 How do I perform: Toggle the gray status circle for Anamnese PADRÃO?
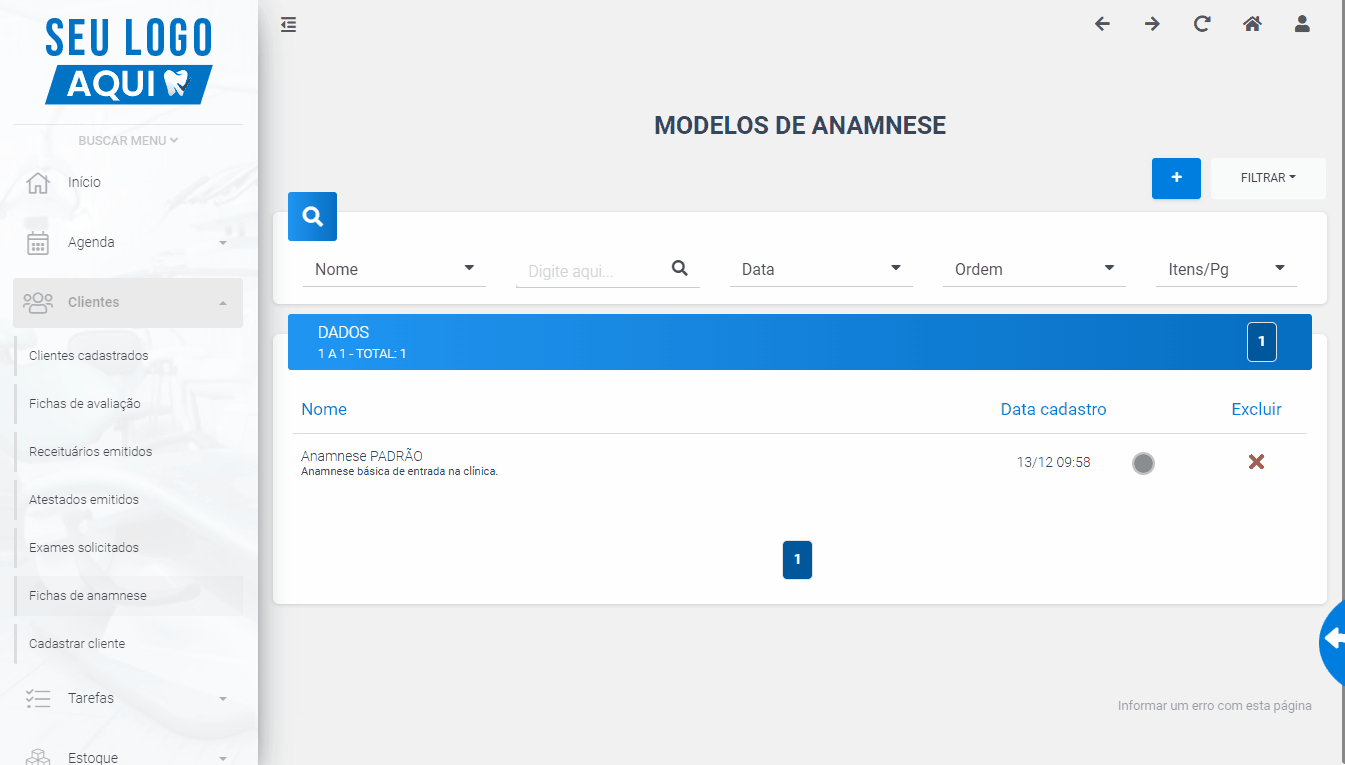(x=1143, y=463)
